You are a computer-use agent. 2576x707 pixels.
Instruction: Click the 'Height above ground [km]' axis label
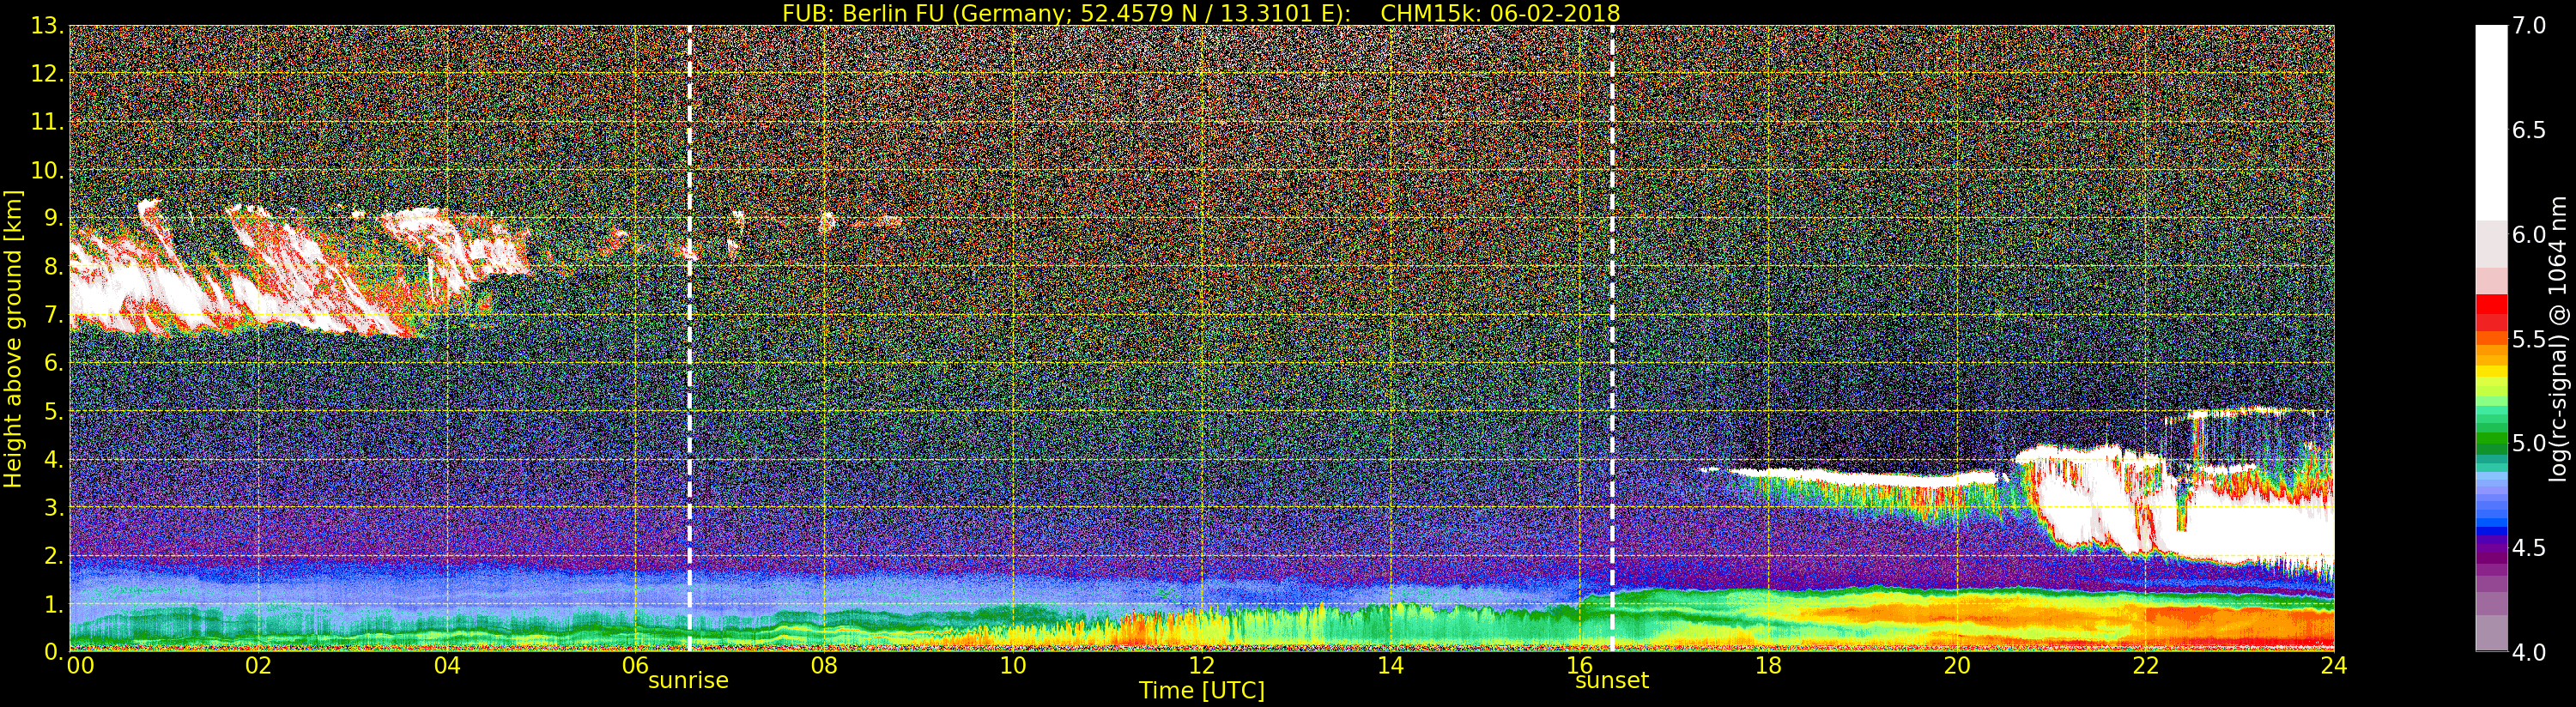[x=13, y=339]
